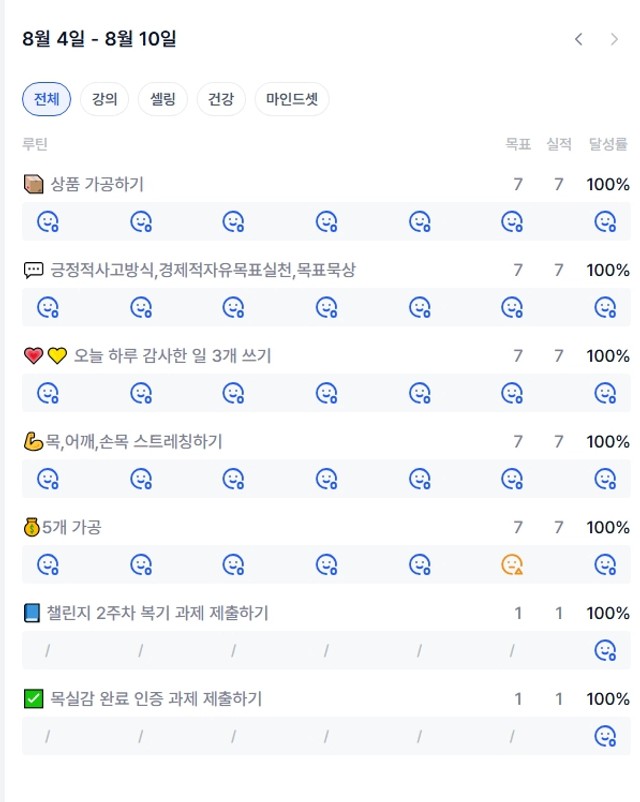640x802 pixels.
Task: Open the 건강 category tab
Action: [221, 99]
